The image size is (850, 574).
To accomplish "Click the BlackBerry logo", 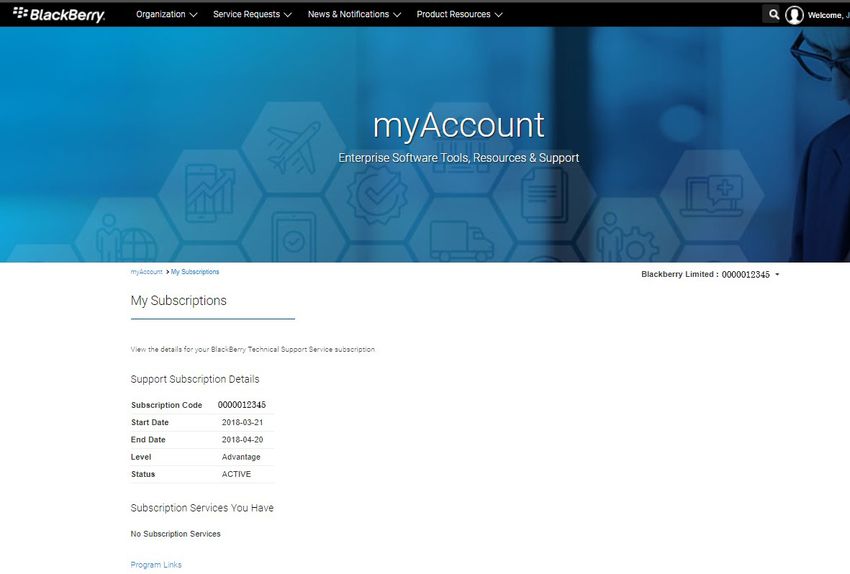I will click(59, 15).
